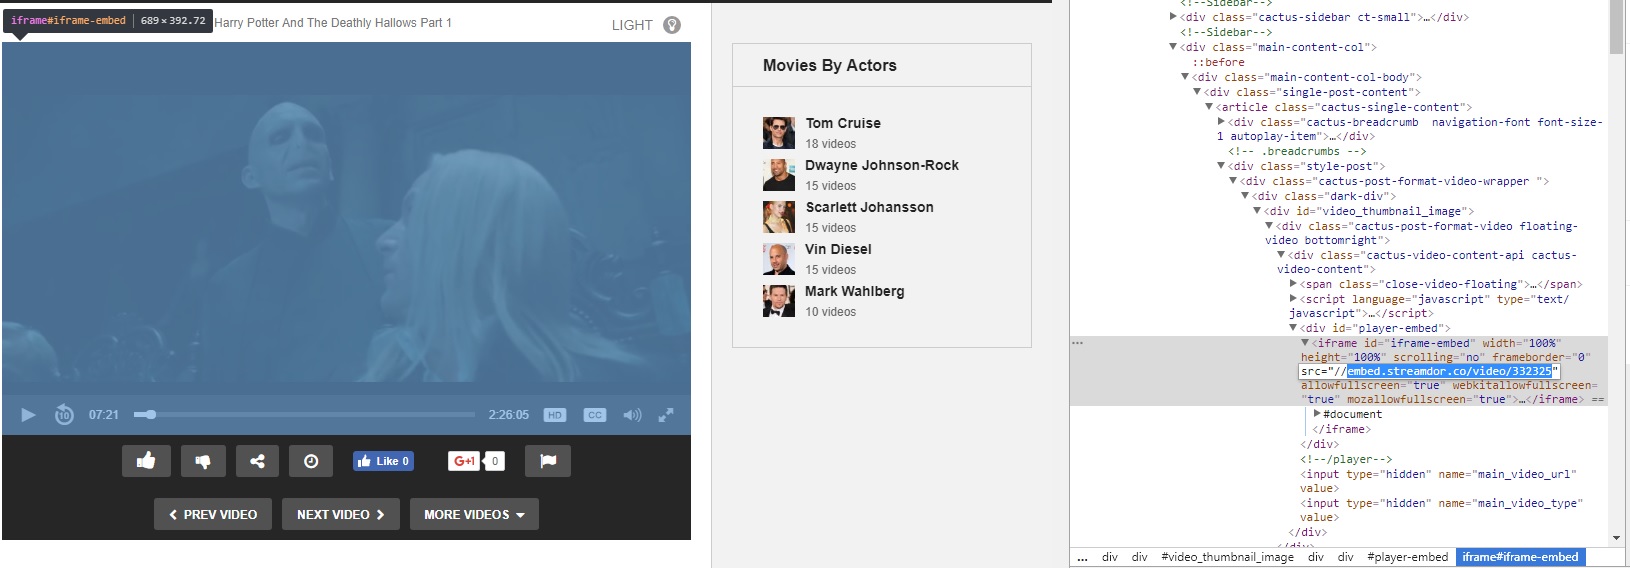Select iframe#iframe-embed in breadcrumb bar
This screenshot has height=568, width=1630.
(1520, 557)
